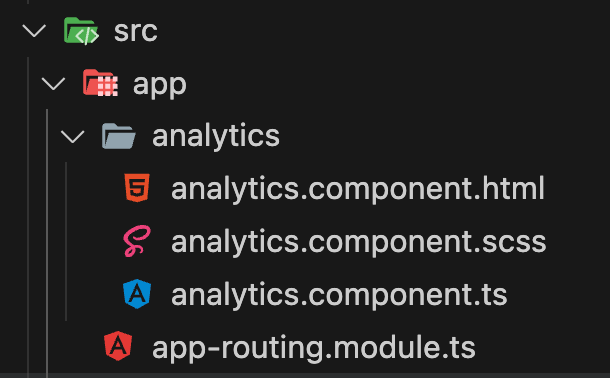The height and width of the screenshot is (378, 610).
Task: Open analytics.component.html file
Action: pos(358,189)
